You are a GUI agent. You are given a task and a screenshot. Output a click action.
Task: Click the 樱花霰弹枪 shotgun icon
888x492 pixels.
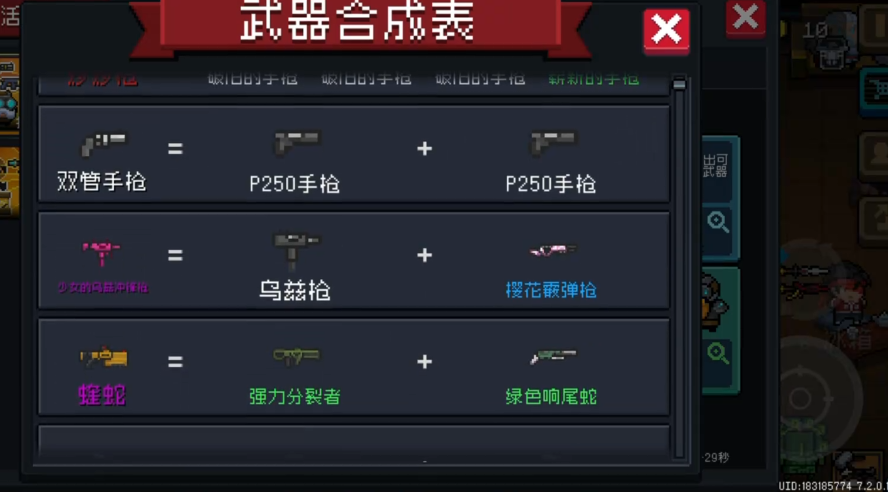pos(552,250)
